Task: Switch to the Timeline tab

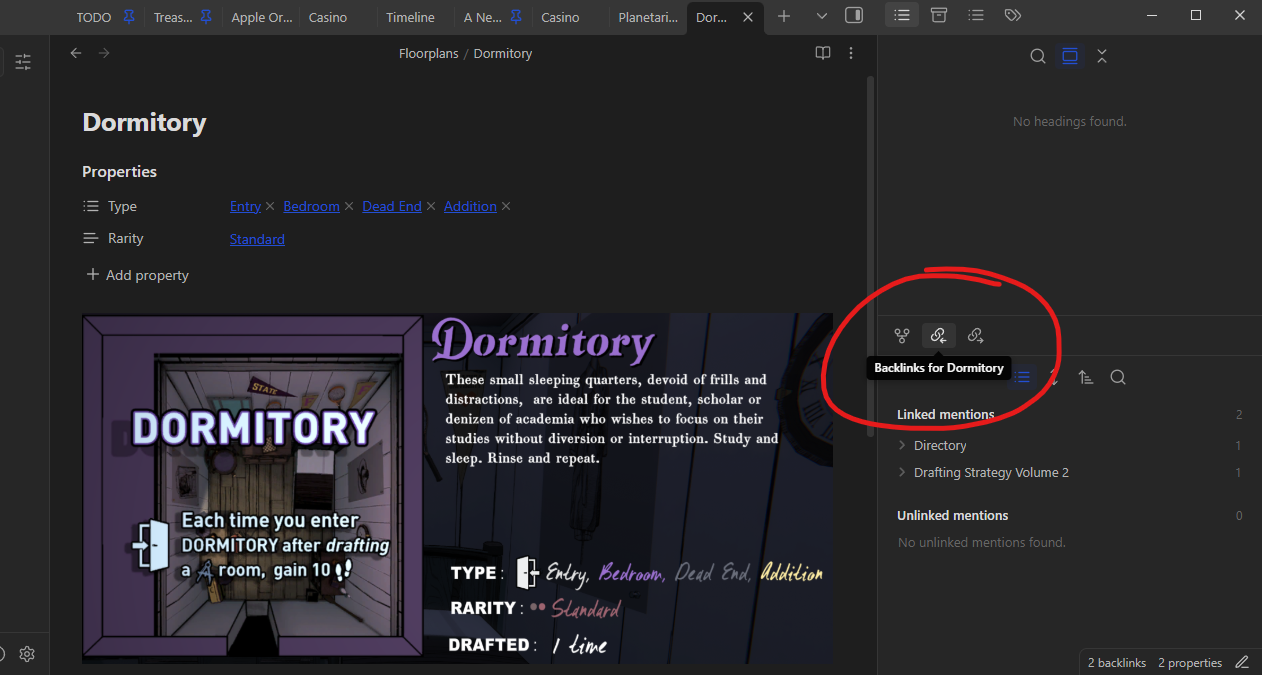Action: pos(410,17)
